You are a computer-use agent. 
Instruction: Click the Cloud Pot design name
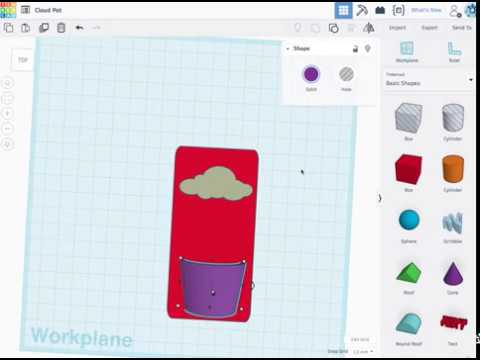tap(48, 10)
